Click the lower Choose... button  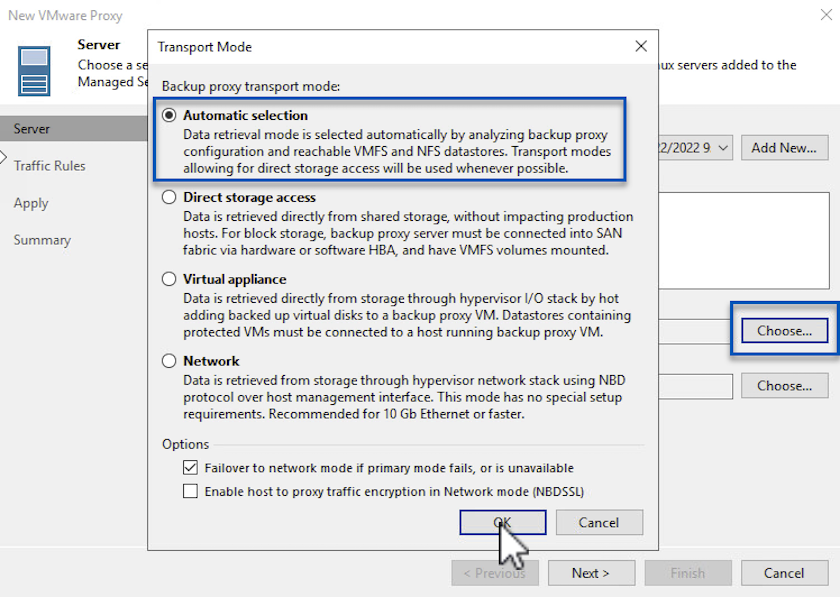[784, 386]
